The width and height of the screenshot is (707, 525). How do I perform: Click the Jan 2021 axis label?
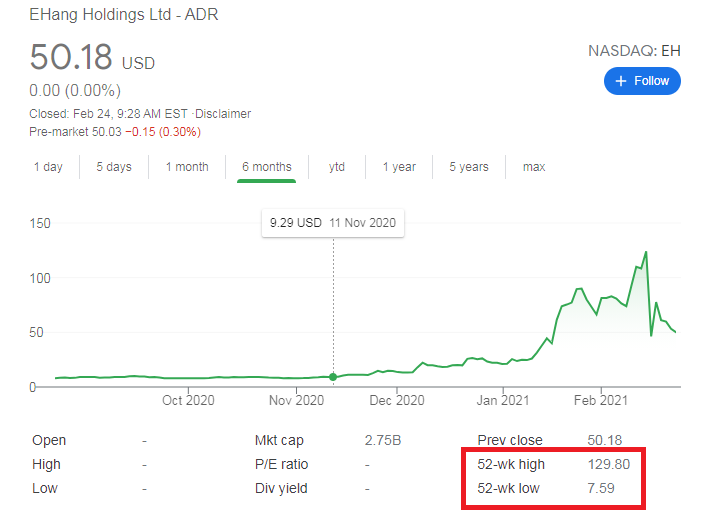pyautogui.click(x=503, y=400)
